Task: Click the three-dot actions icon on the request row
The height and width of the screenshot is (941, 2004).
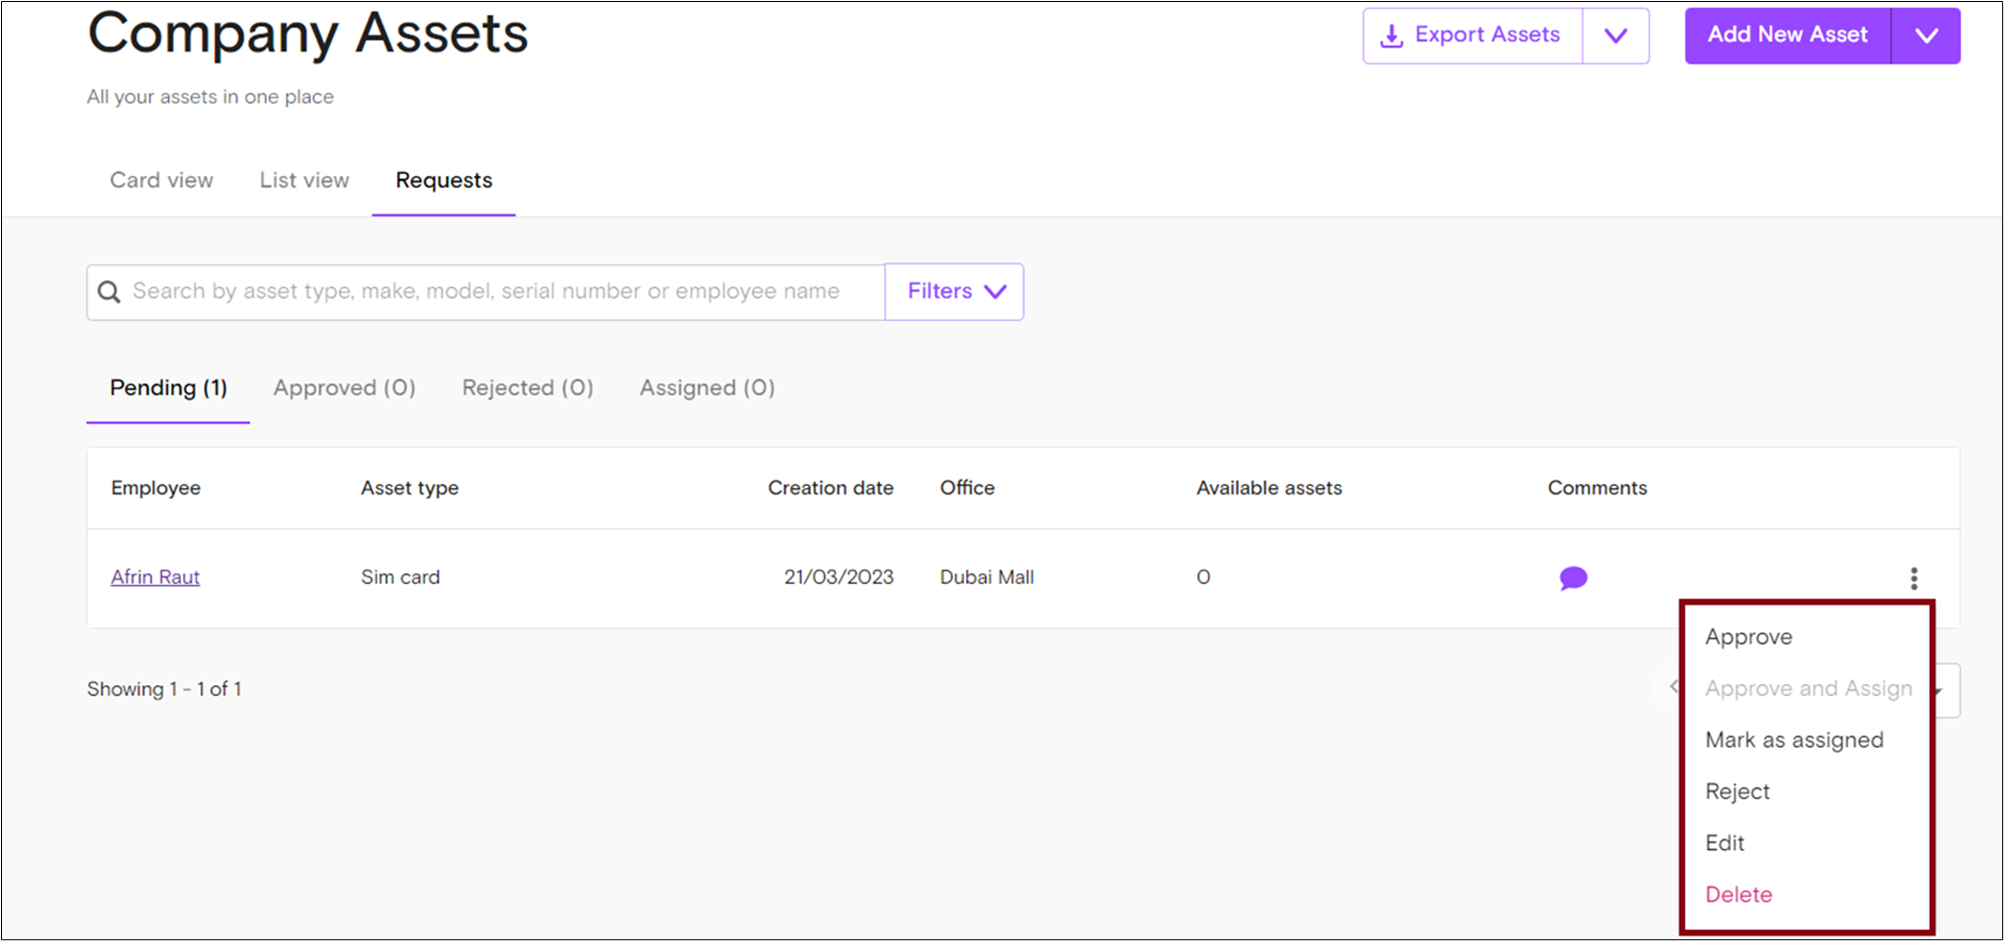Action: tap(1913, 578)
